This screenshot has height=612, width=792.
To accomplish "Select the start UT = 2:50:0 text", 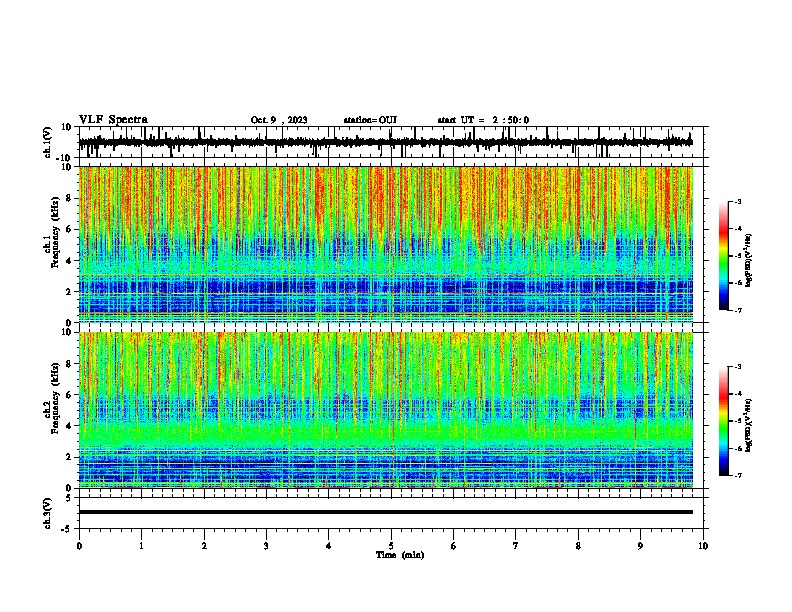I will tap(483, 120).
